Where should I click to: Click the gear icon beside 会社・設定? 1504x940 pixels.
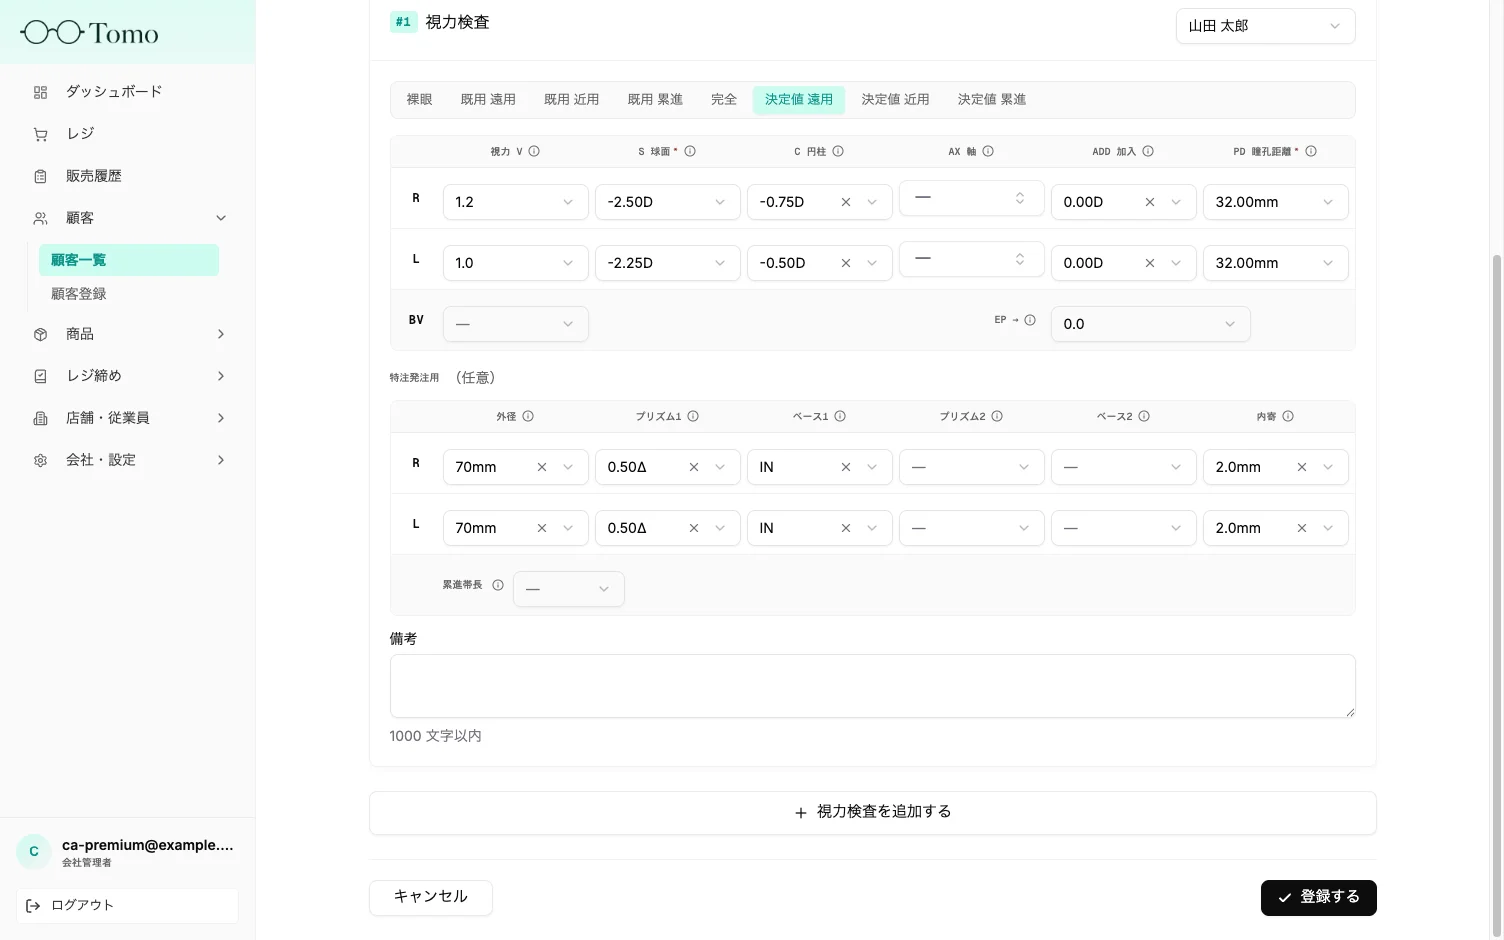click(x=40, y=460)
